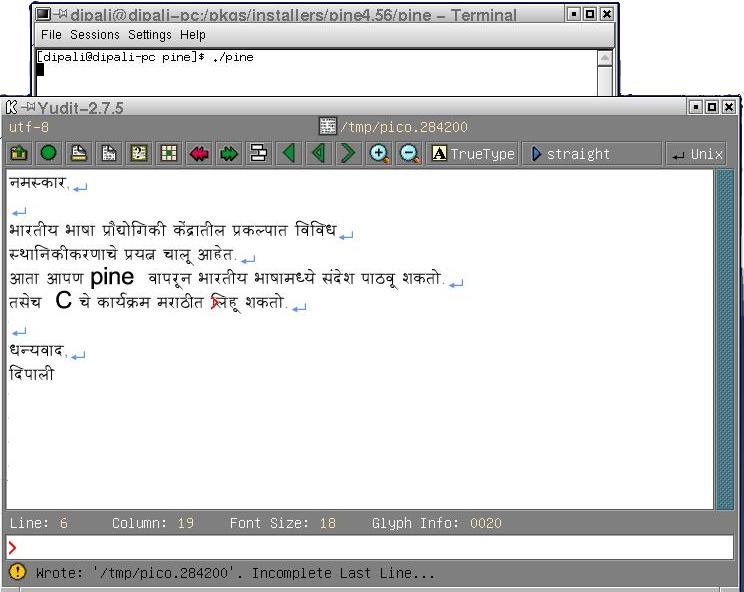Click the './pine' command in Terminal

point(233,57)
